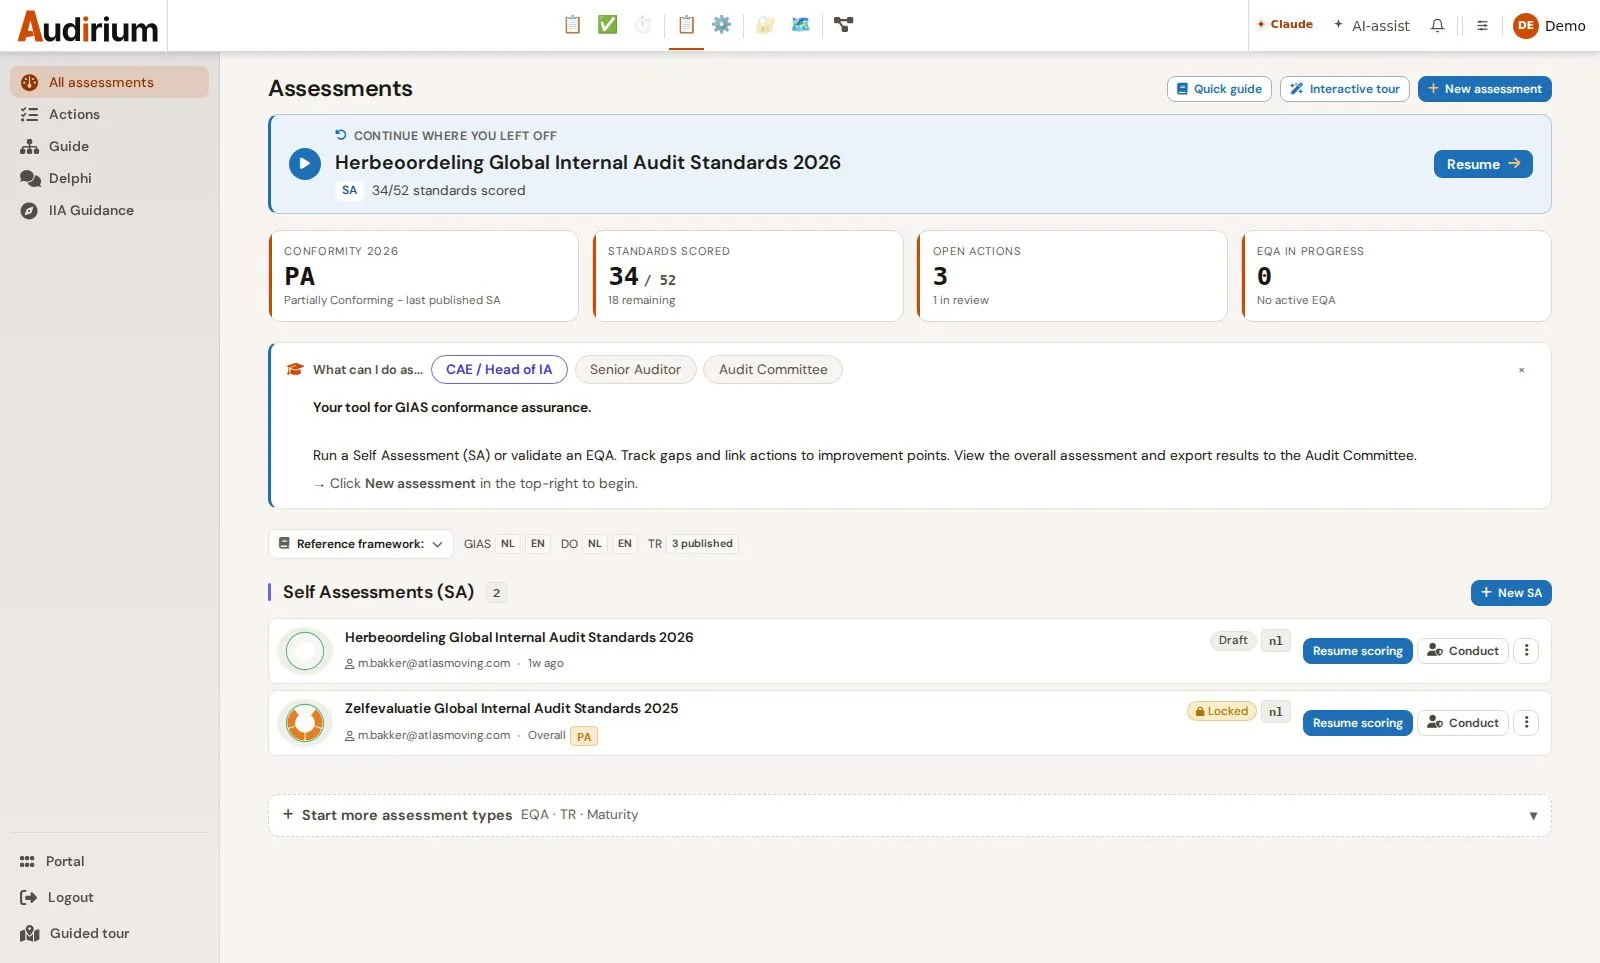Choose DO framework in EN

tap(625, 544)
